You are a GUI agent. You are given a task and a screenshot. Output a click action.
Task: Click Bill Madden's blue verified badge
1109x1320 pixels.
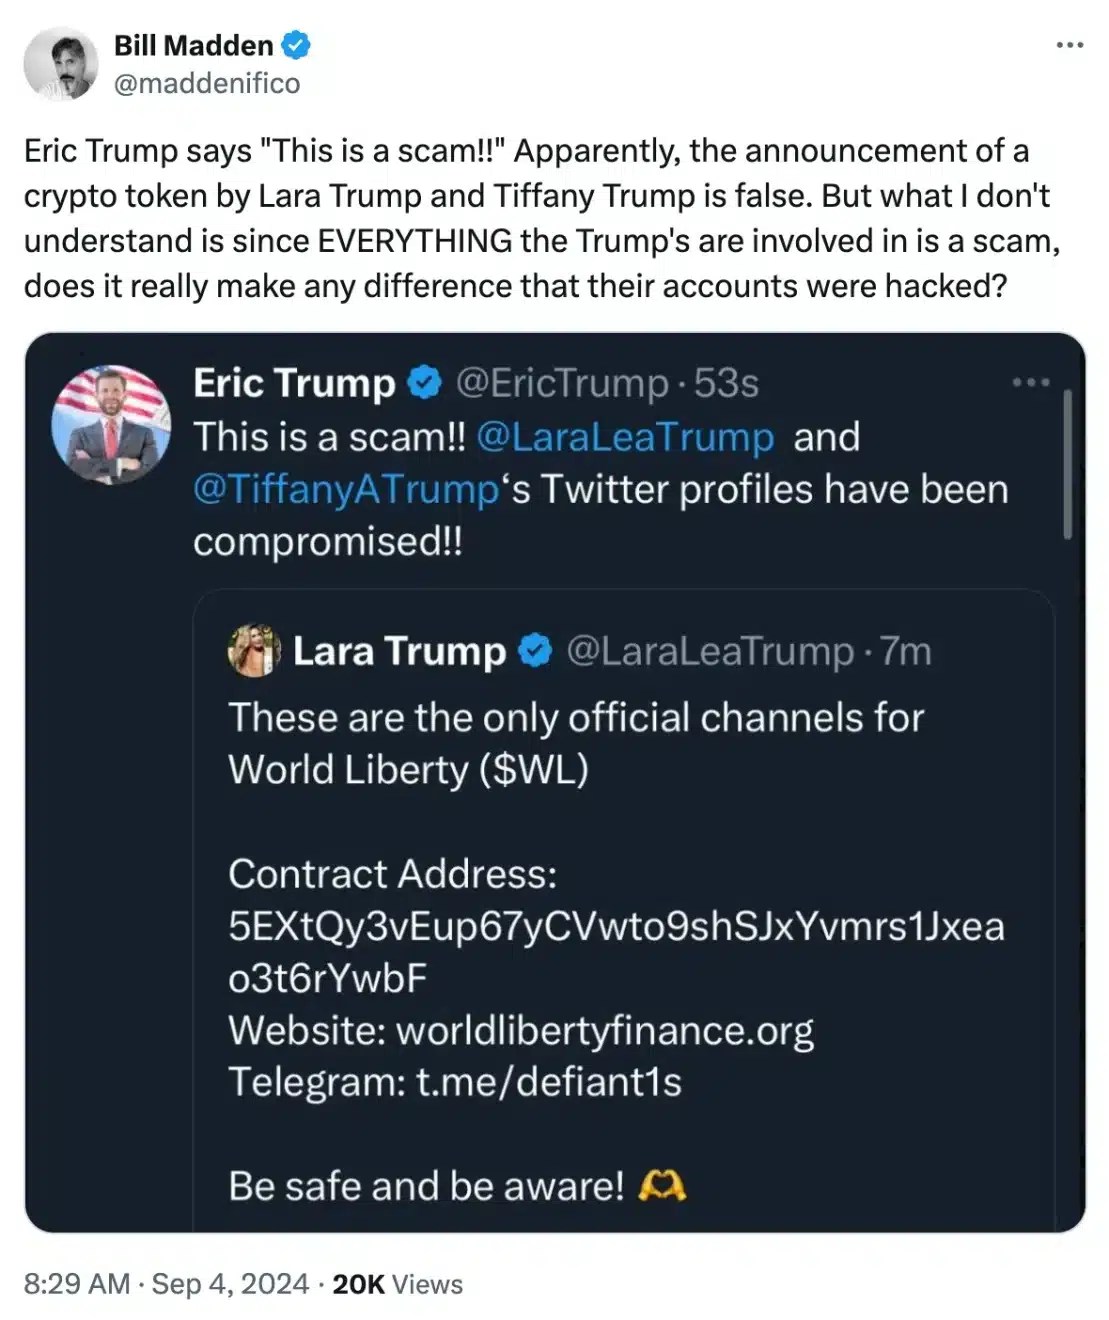[296, 45]
